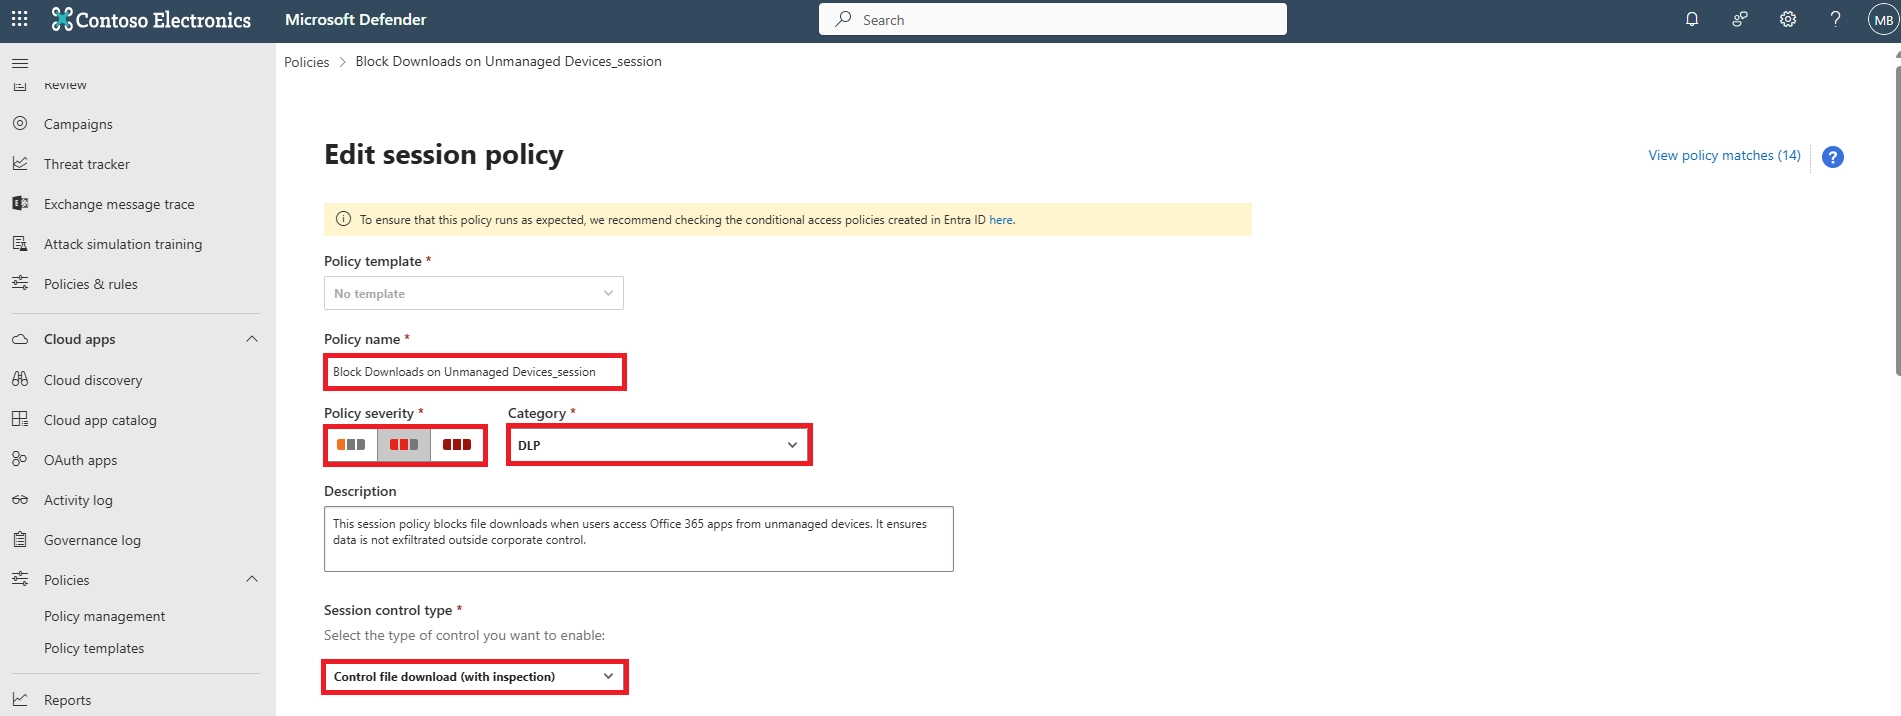Open the community people icon in header
The width and height of the screenshot is (1901, 716).
pos(1740,19)
